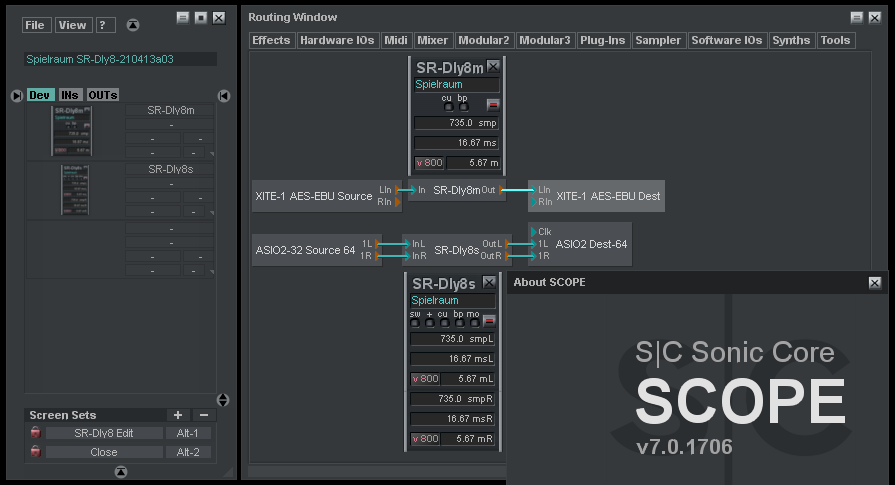
Task: Click the Alt-1 shortcut field
Action: coord(188,433)
